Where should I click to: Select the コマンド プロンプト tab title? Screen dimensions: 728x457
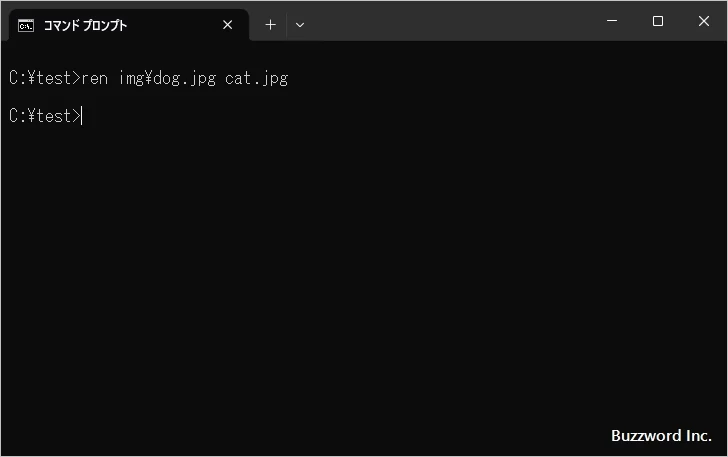coord(85,25)
